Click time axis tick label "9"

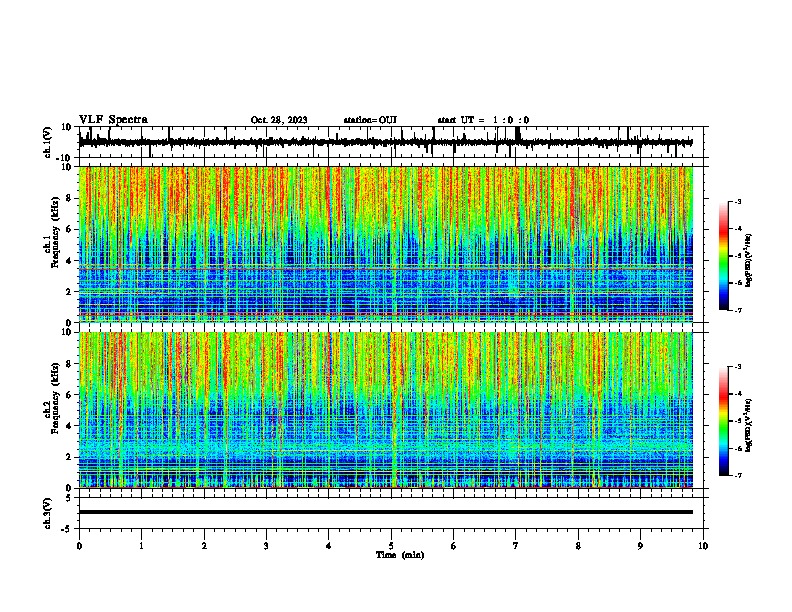click(640, 546)
